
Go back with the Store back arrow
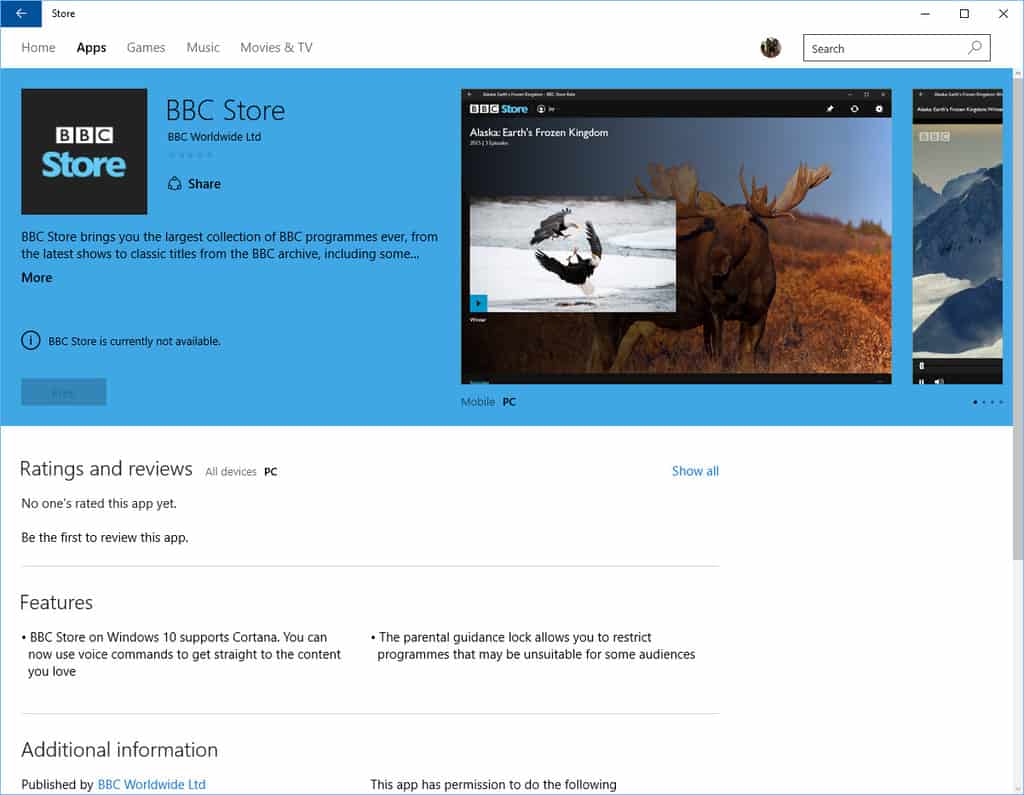point(21,13)
